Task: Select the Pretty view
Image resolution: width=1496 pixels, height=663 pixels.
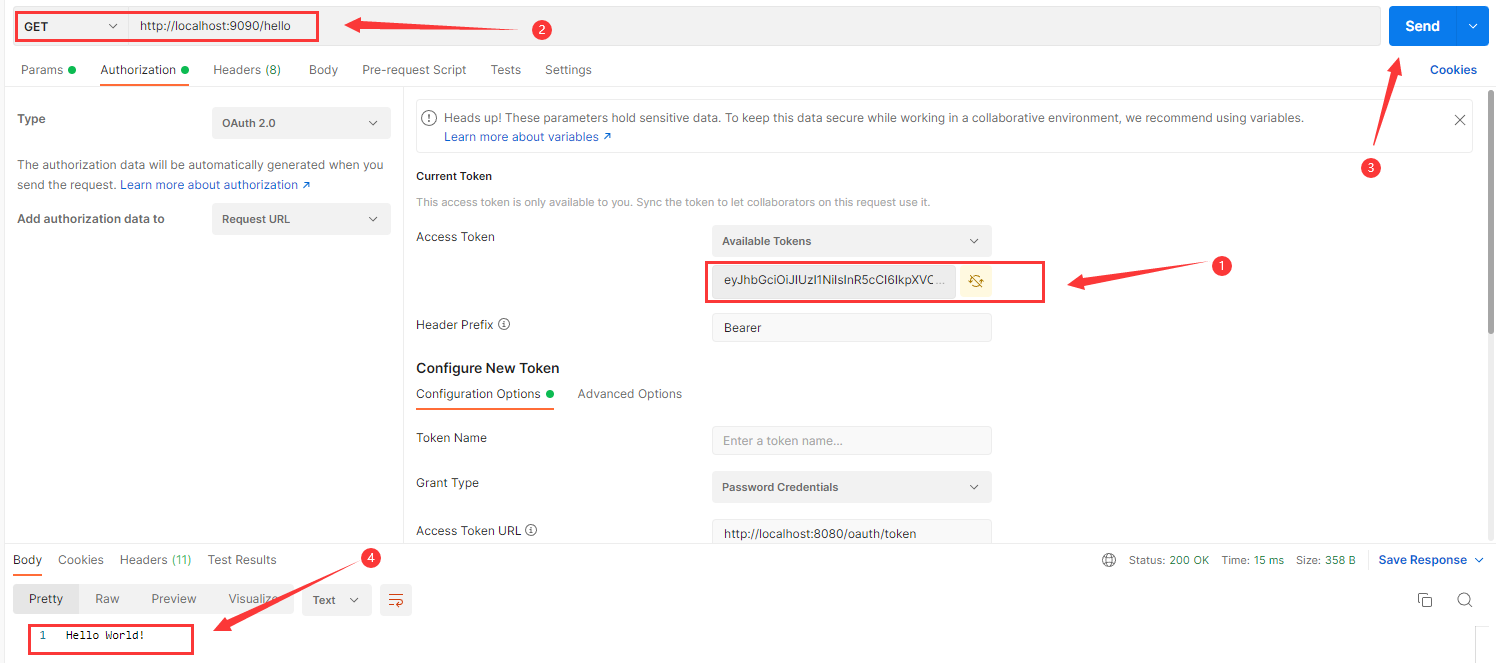Action: click(46, 599)
